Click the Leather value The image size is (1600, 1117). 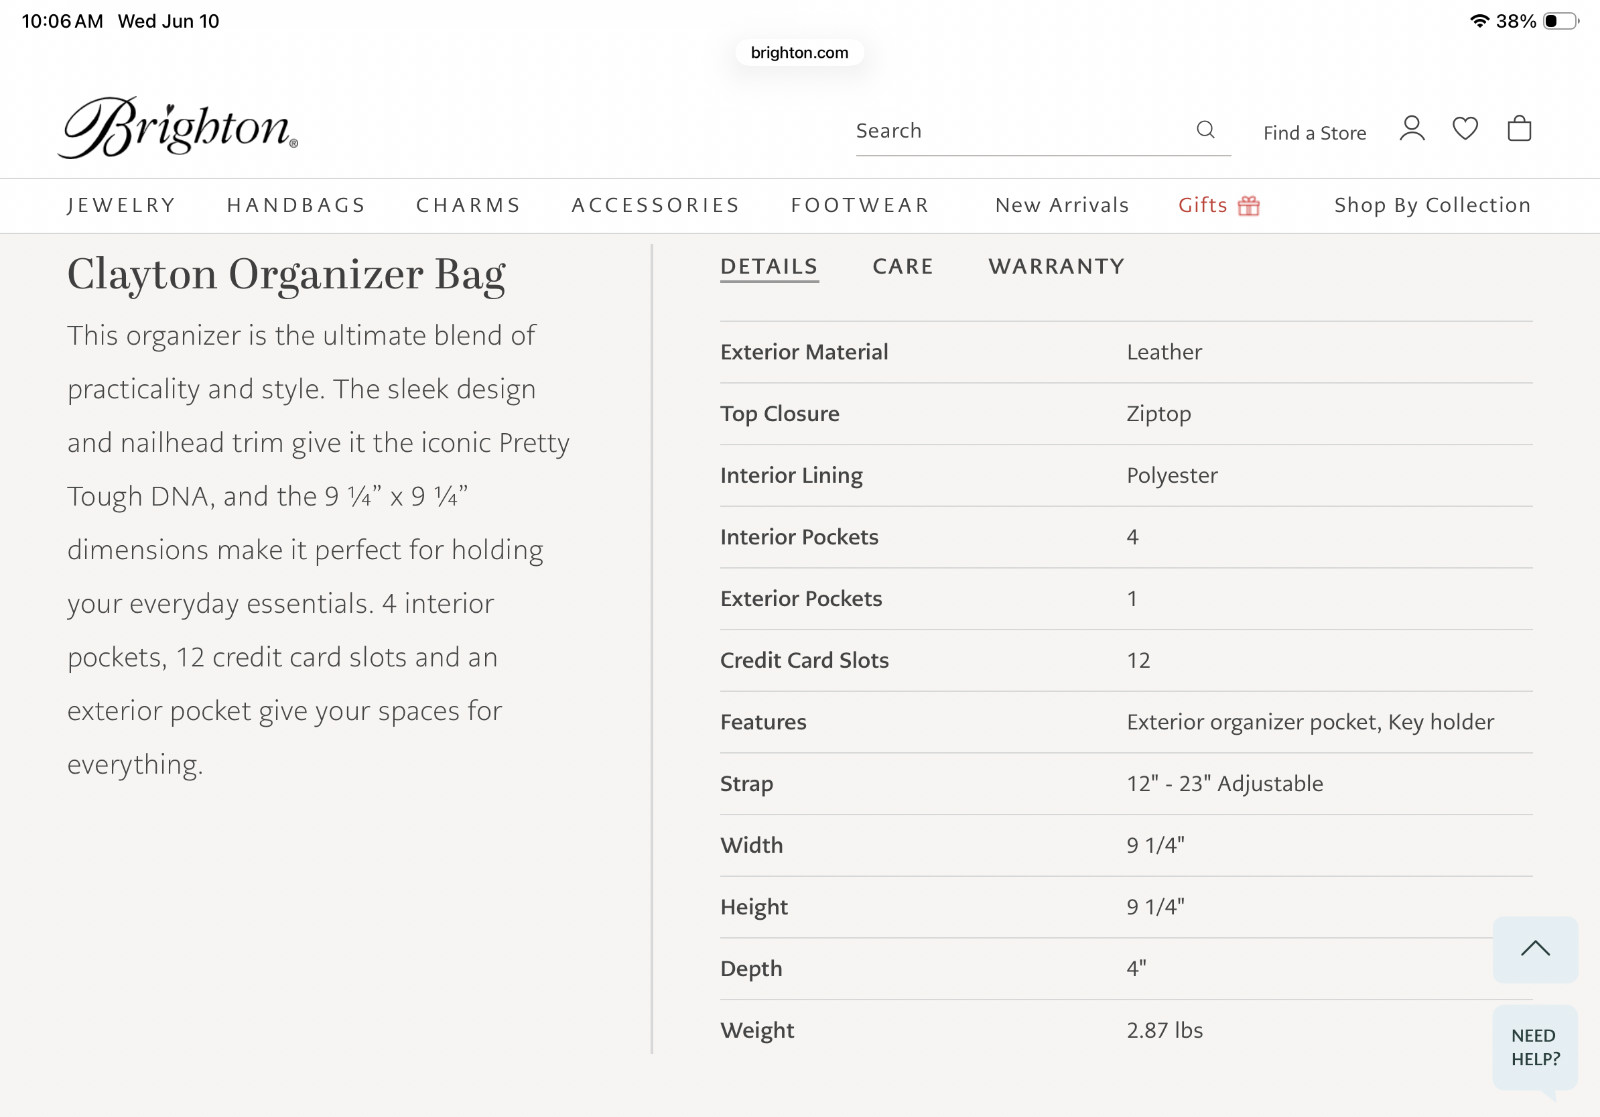(1164, 352)
